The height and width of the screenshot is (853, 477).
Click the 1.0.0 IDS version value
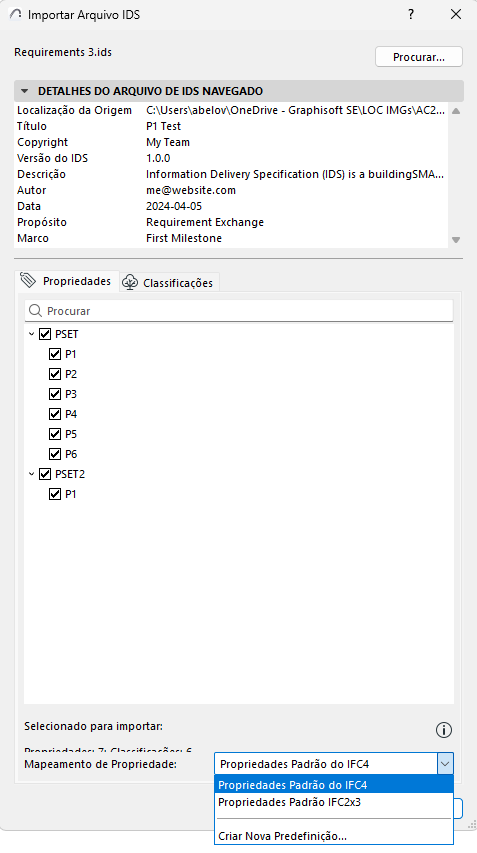click(x=158, y=158)
